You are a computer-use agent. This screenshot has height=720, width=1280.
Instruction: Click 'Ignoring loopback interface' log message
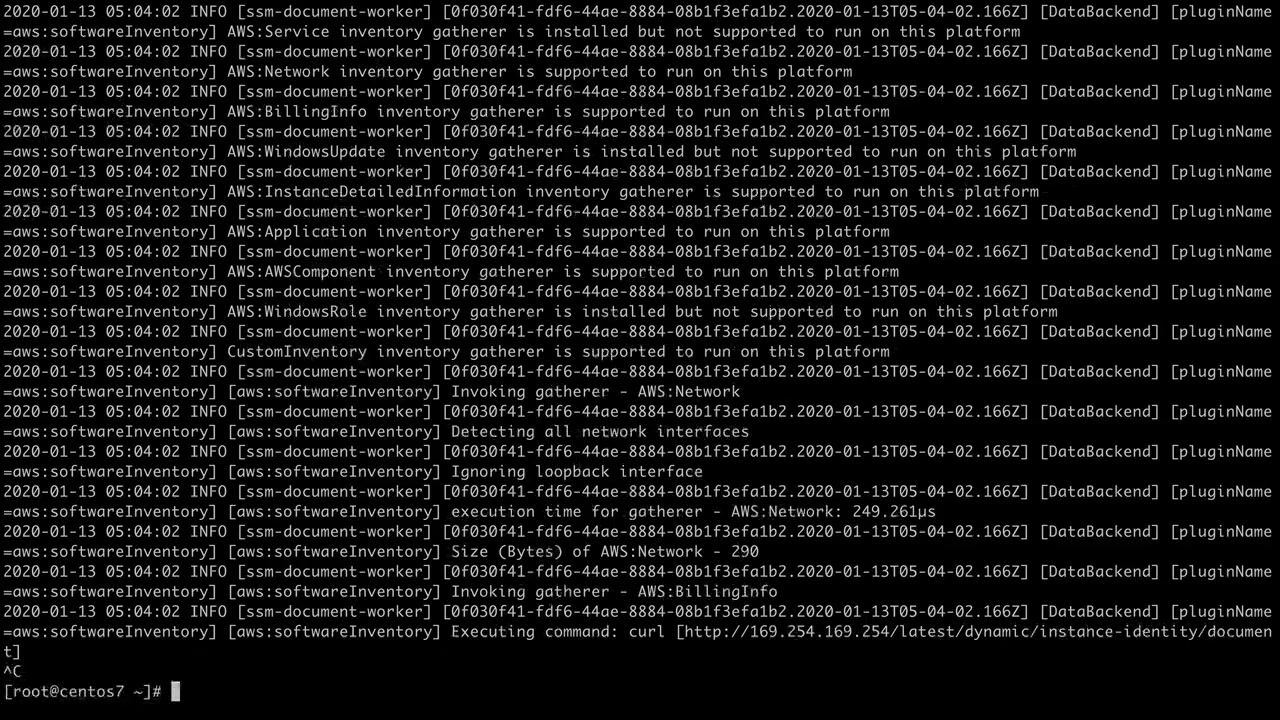click(x=577, y=471)
